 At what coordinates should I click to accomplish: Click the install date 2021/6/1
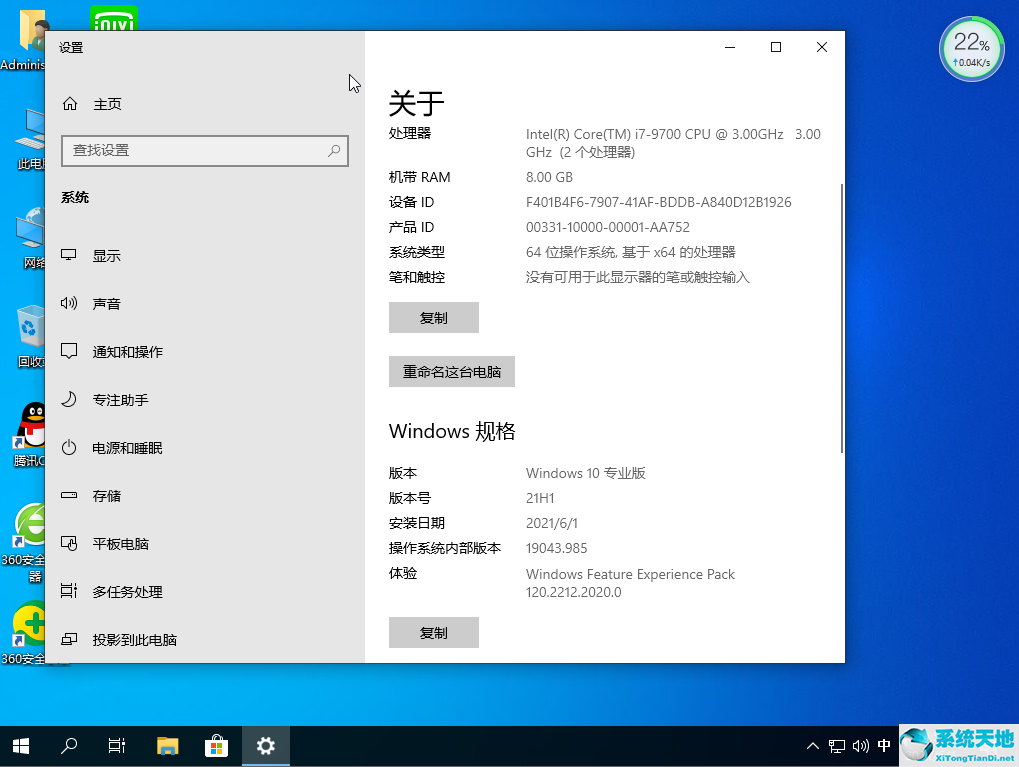tap(552, 523)
